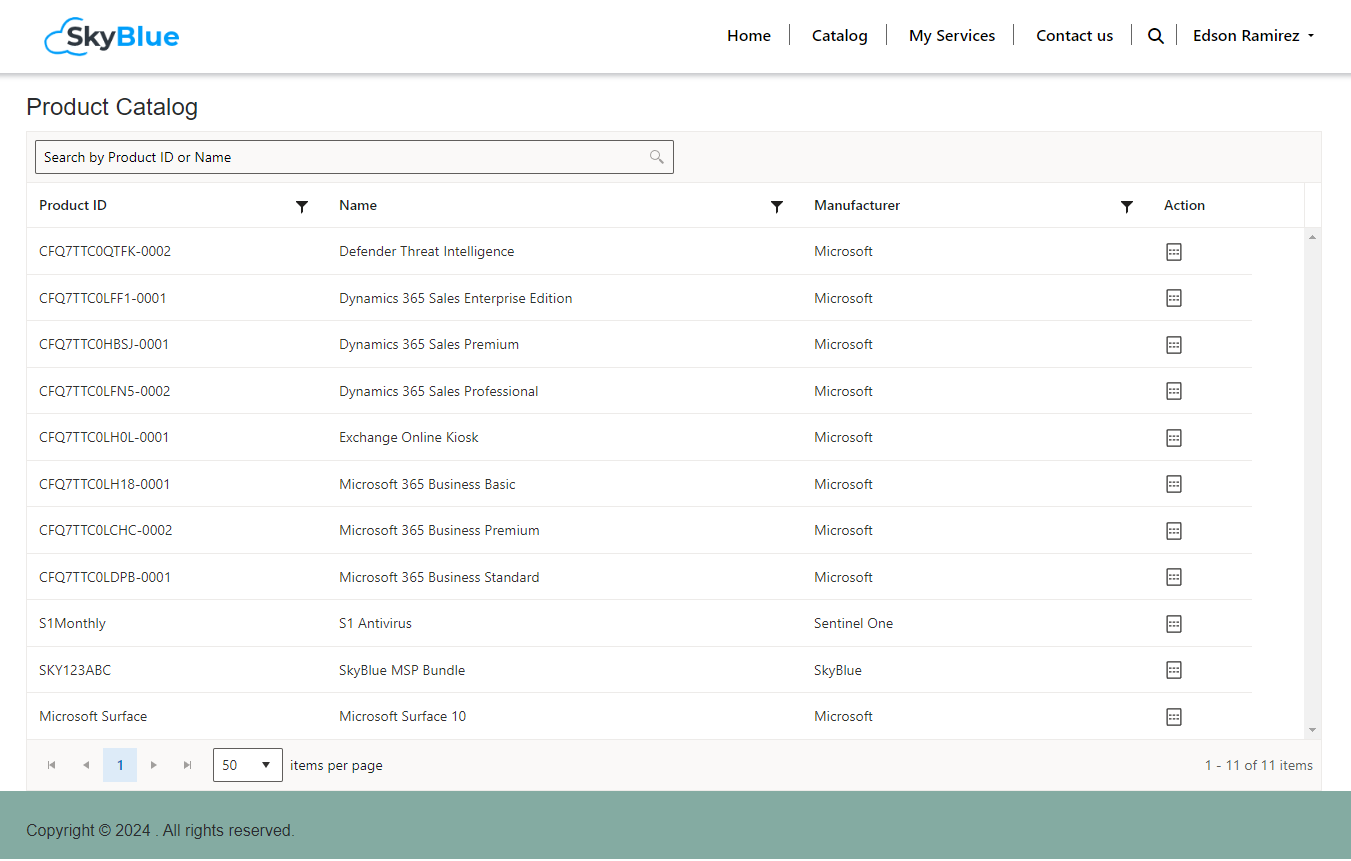Go to the next page of results
The height and width of the screenshot is (861, 1351).
(x=154, y=765)
